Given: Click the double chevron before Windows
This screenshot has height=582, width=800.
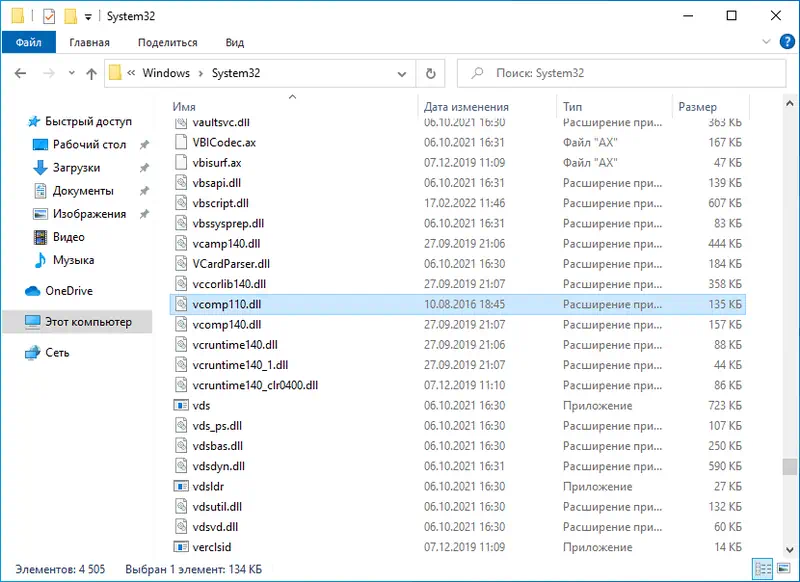Looking at the screenshot, I should tap(131, 73).
